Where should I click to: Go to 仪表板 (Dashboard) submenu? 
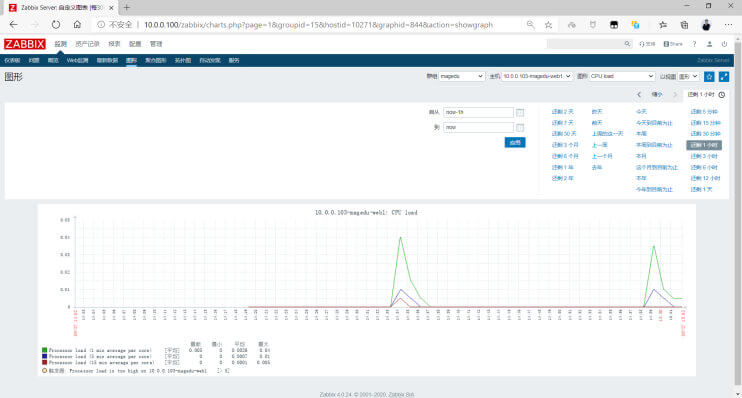coord(12,61)
